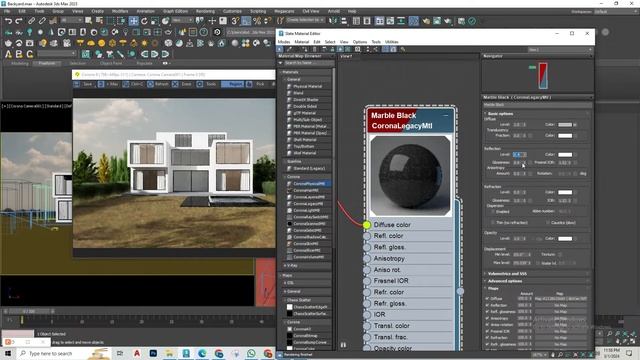Screen dimensions: 640x360
Task: Toggle Region button in render window
Action: point(232,84)
